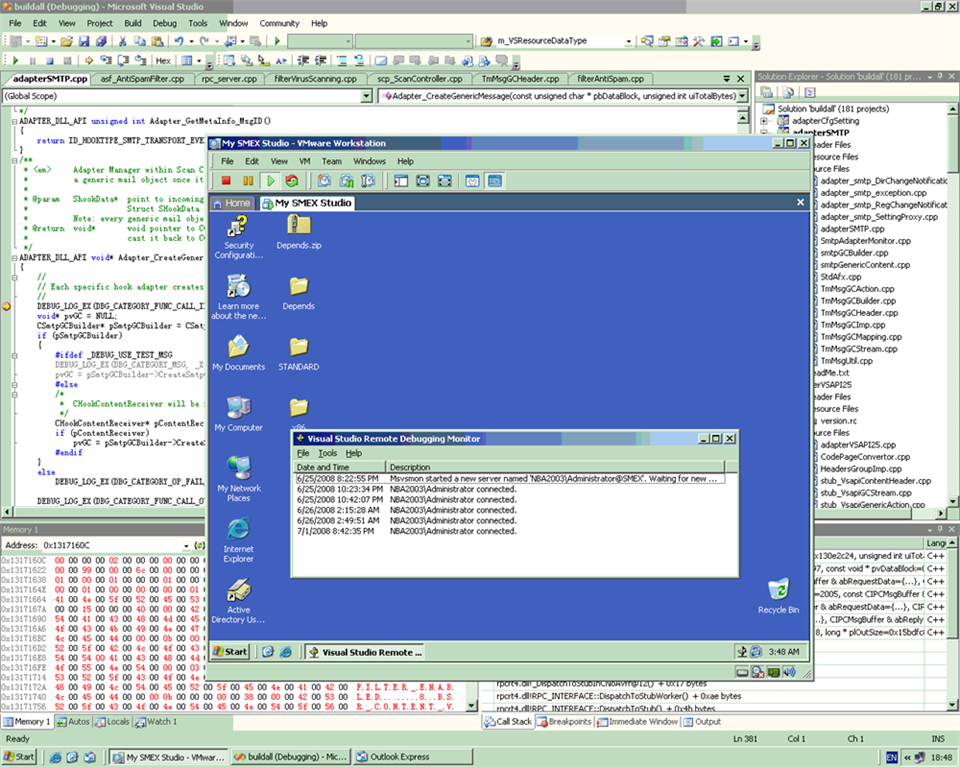Click the Save icon in Visual Studio toolbar
This screenshot has height=768, width=960.
84,41
